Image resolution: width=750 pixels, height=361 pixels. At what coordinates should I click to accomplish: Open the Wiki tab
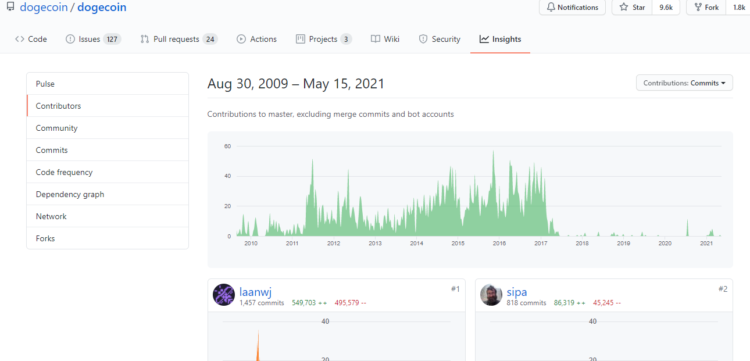point(385,39)
